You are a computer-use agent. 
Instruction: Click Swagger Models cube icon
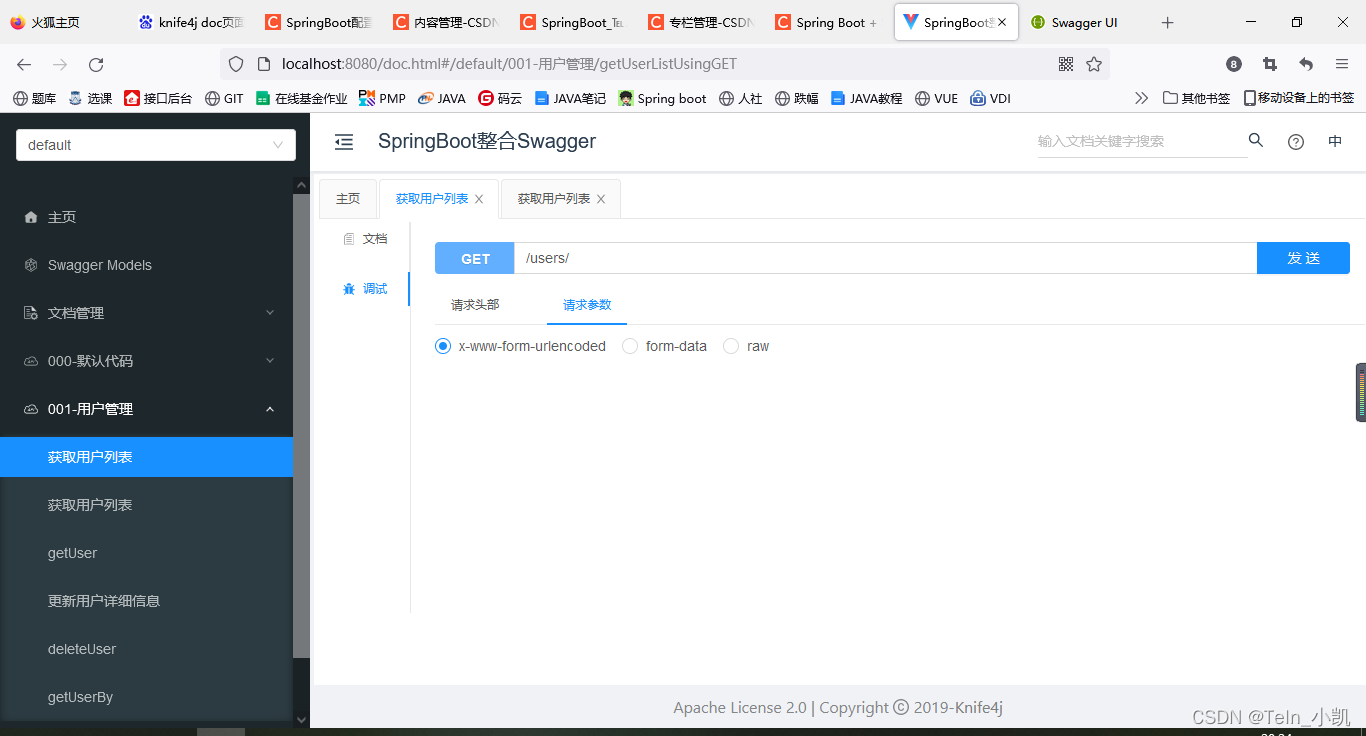31,265
